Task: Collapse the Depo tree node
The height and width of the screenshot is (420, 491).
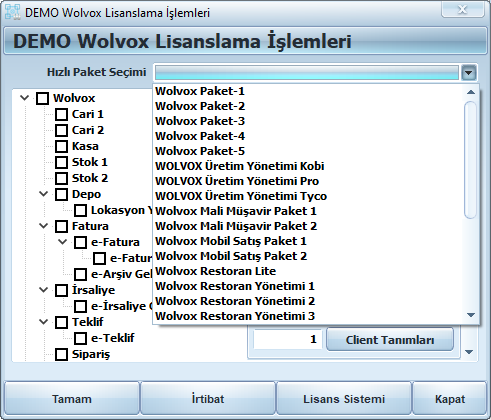Action: pos(44,194)
